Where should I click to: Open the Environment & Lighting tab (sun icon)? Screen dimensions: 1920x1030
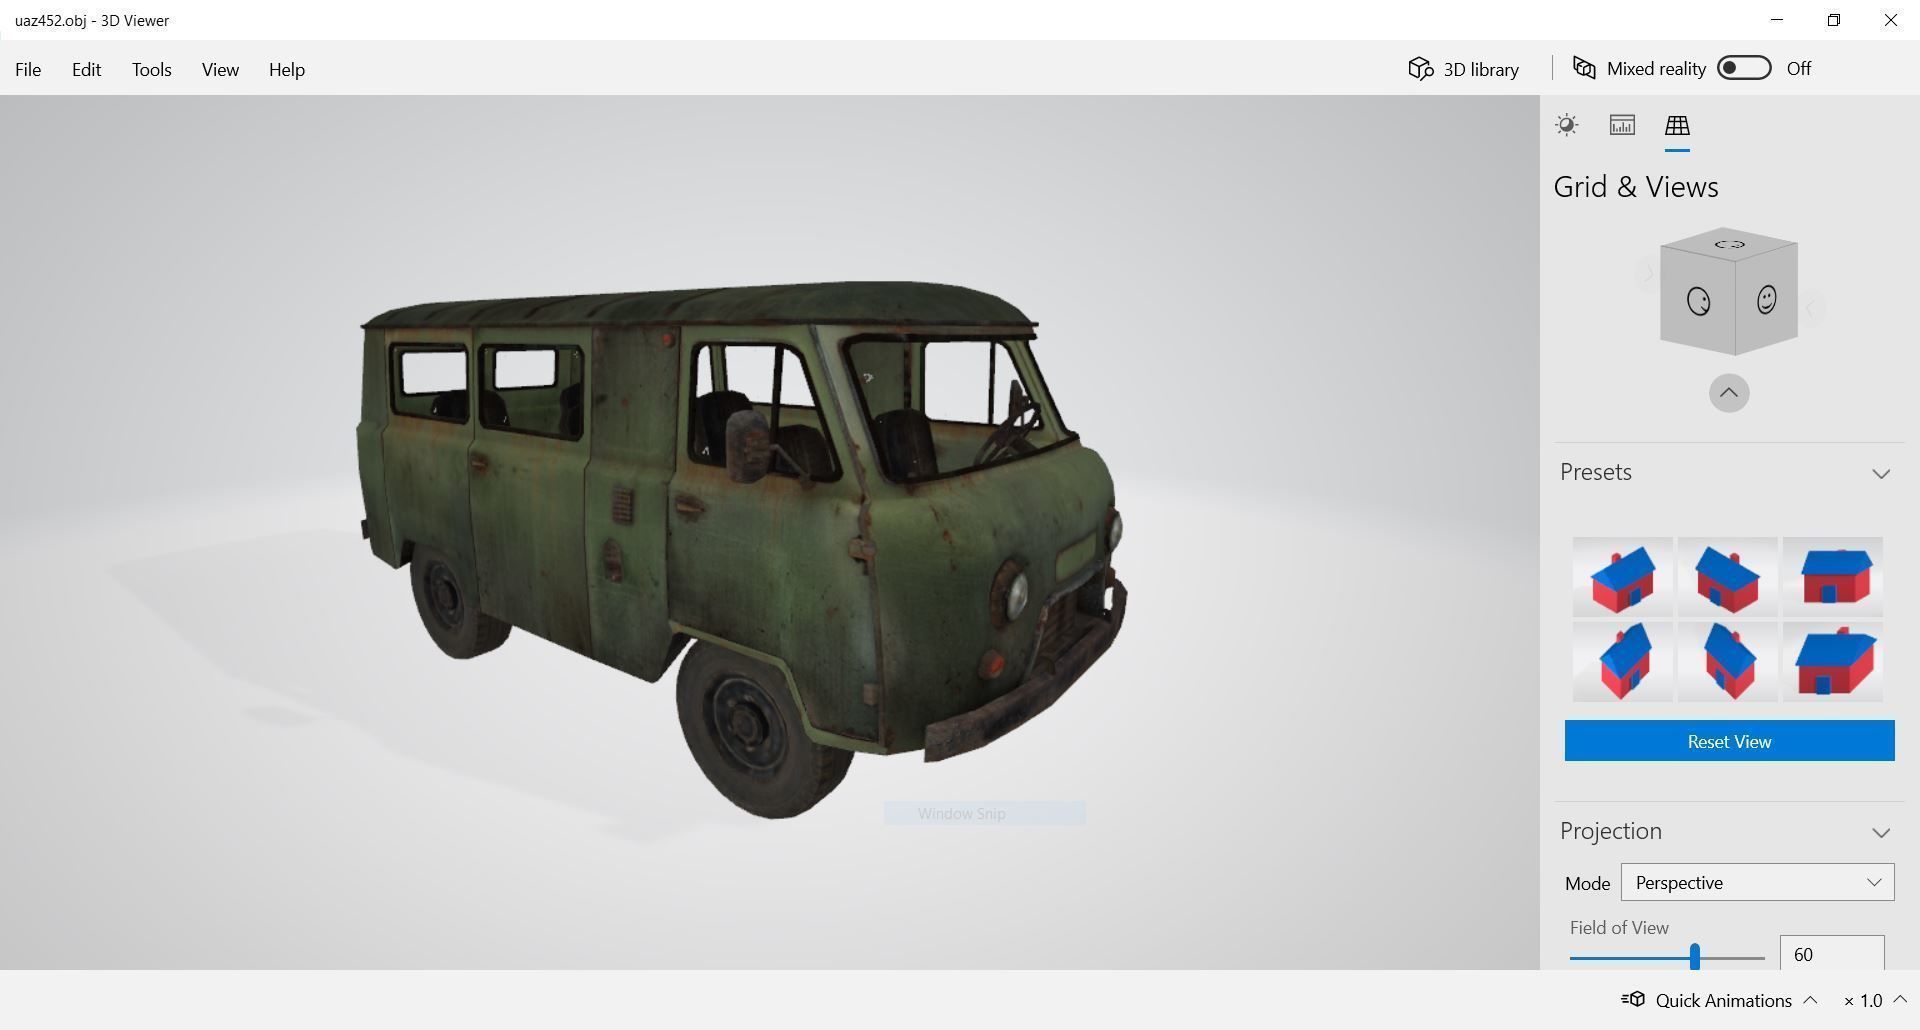click(x=1567, y=125)
